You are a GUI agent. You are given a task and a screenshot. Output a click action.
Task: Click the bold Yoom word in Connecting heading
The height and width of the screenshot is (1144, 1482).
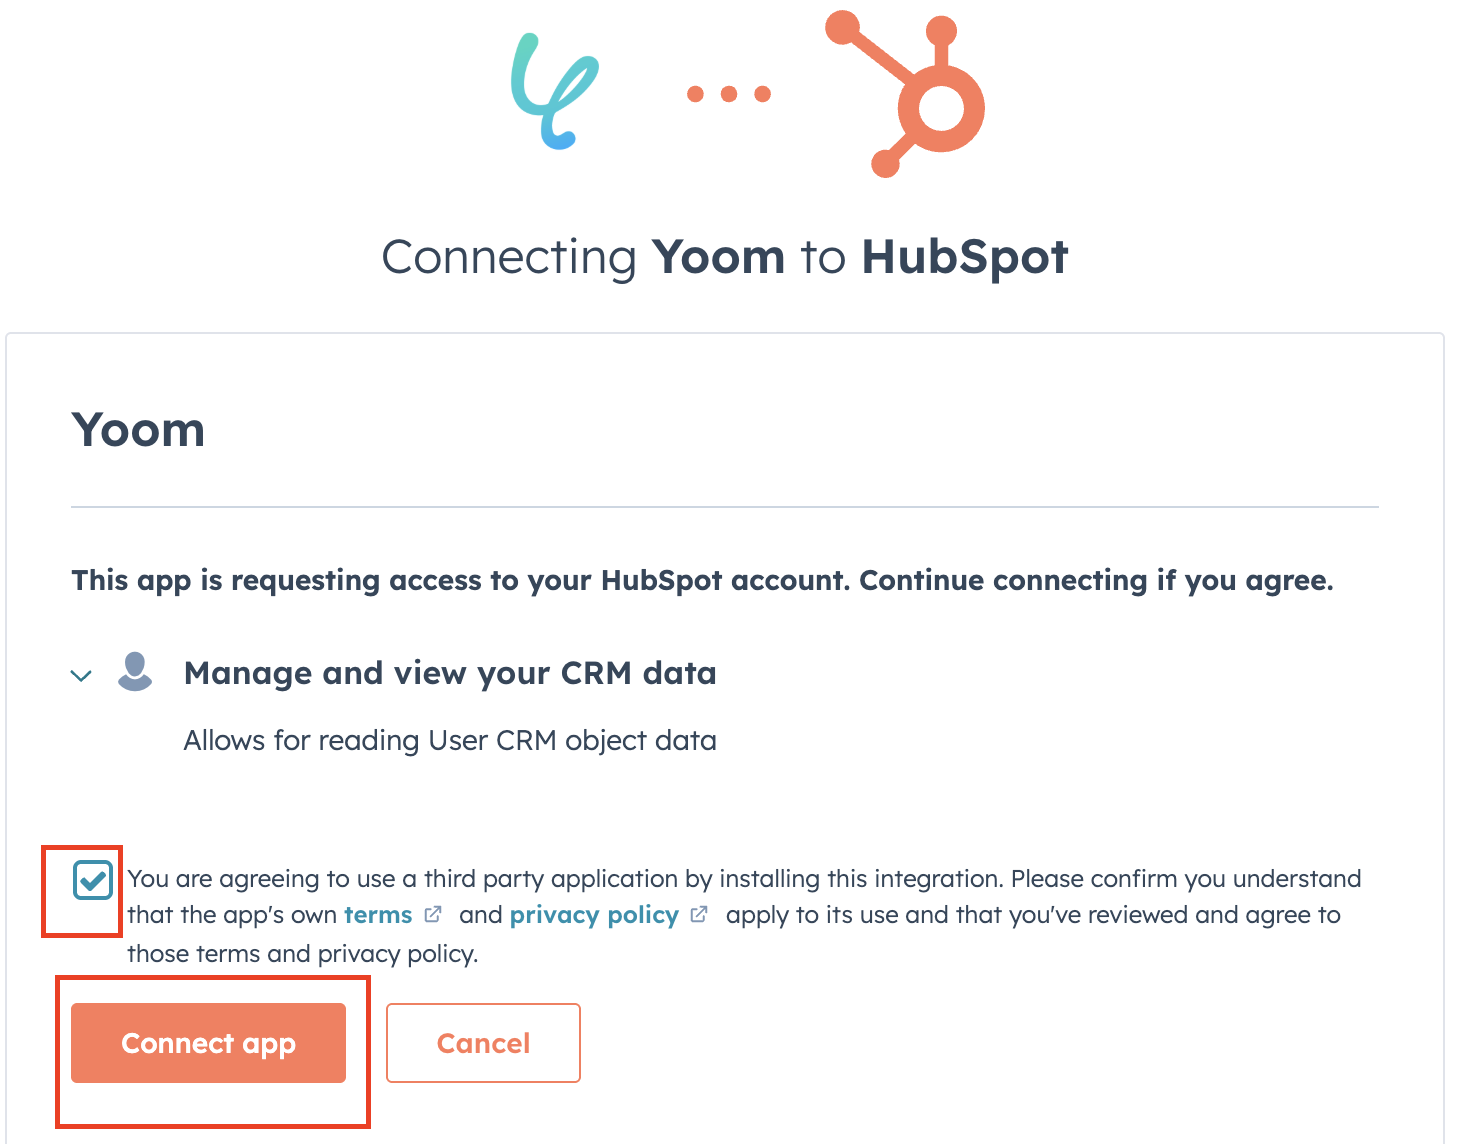(x=718, y=257)
